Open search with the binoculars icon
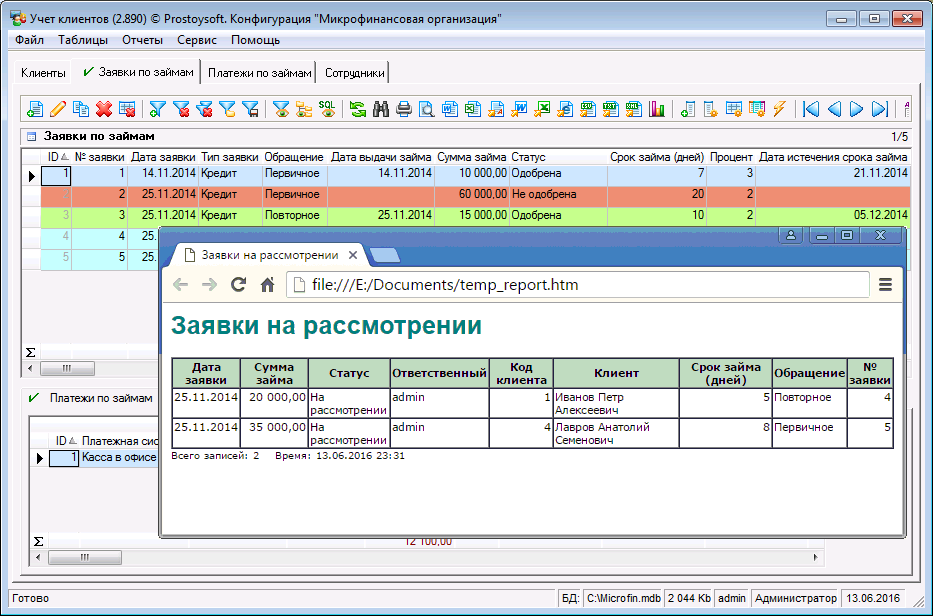 click(x=381, y=109)
